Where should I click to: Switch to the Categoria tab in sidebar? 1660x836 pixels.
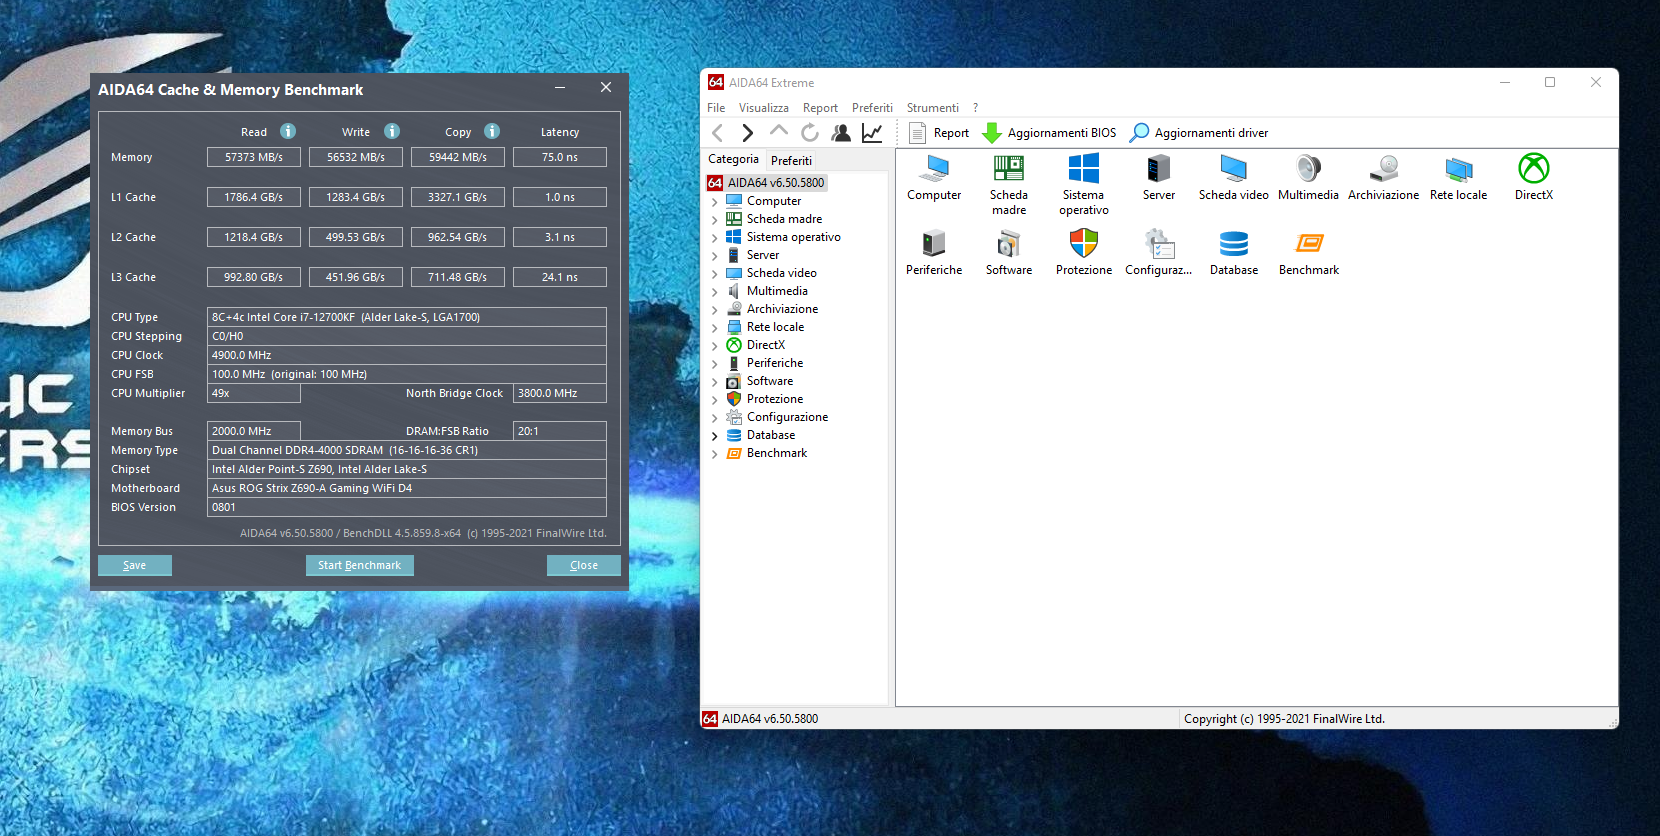[733, 159]
